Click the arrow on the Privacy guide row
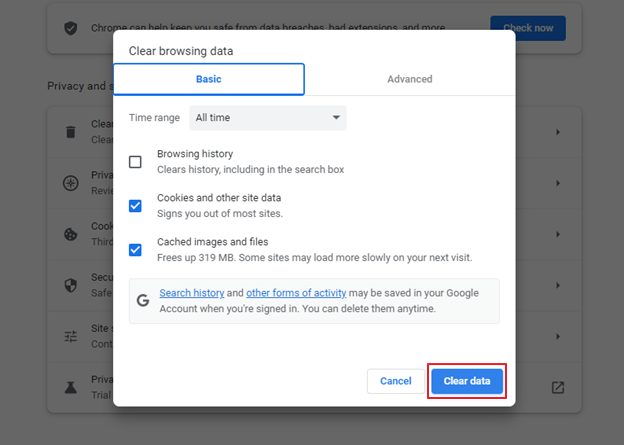624x445 pixels. (x=558, y=183)
